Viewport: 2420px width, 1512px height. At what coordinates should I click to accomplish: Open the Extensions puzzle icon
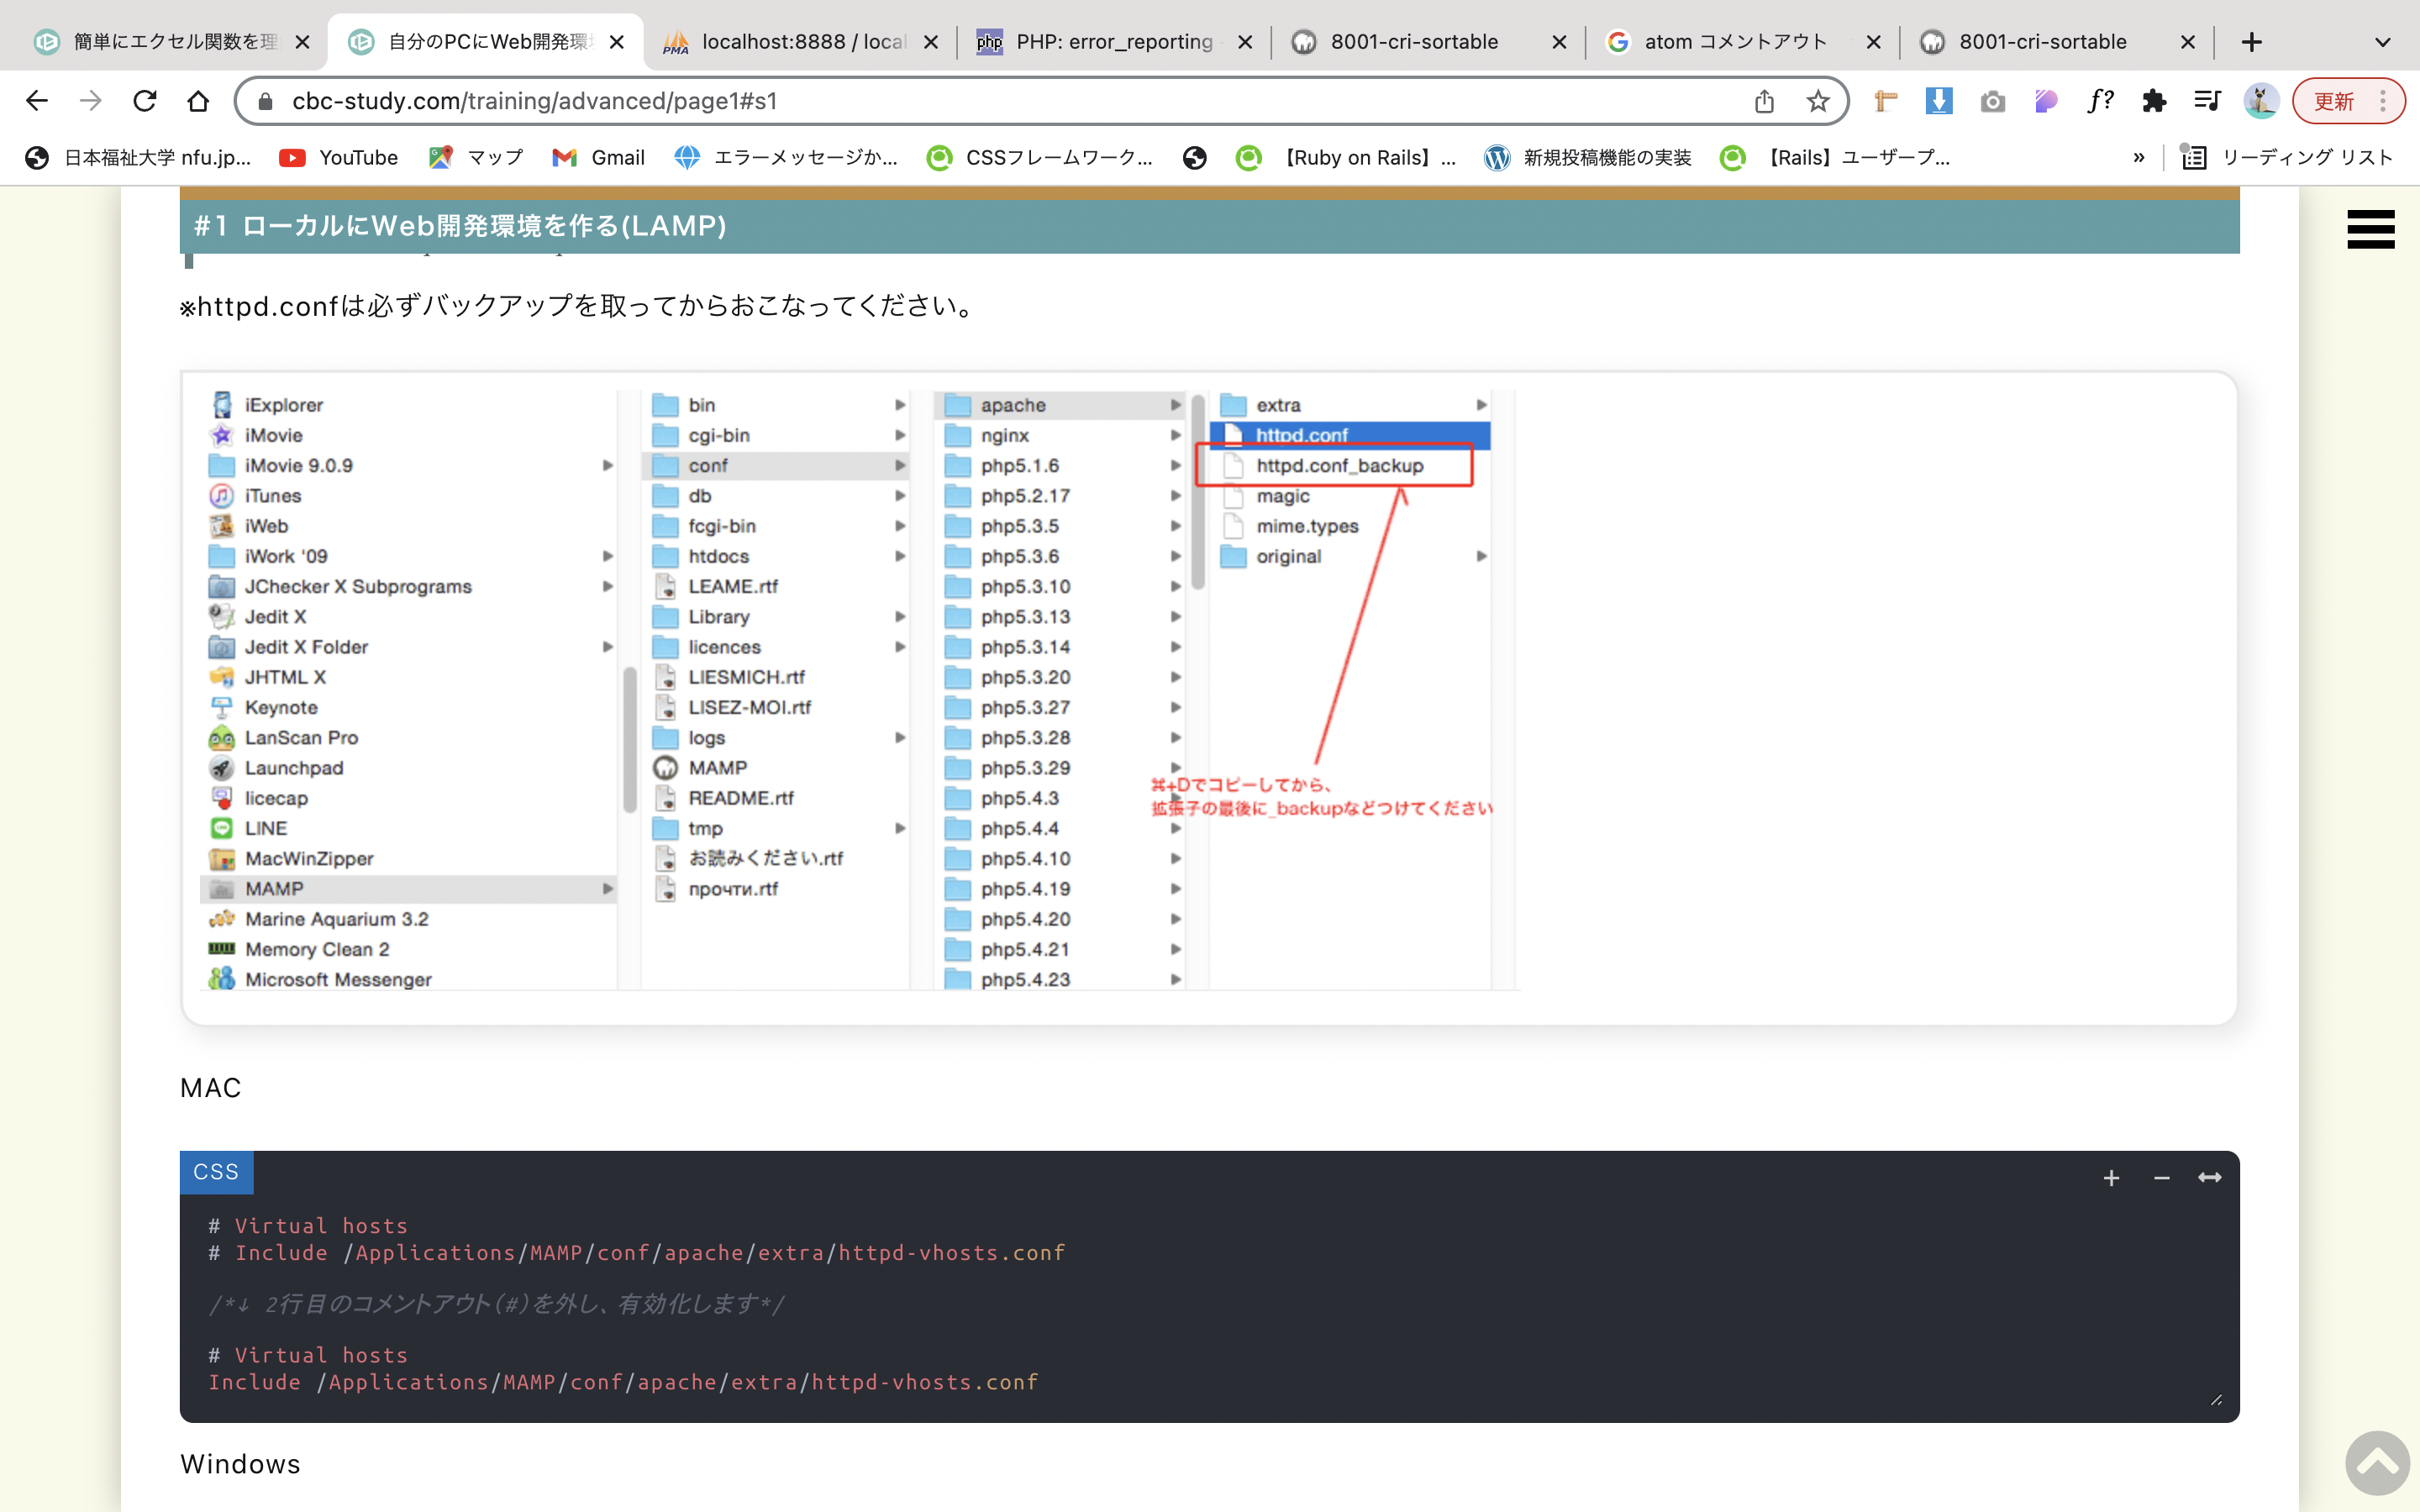[2153, 101]
